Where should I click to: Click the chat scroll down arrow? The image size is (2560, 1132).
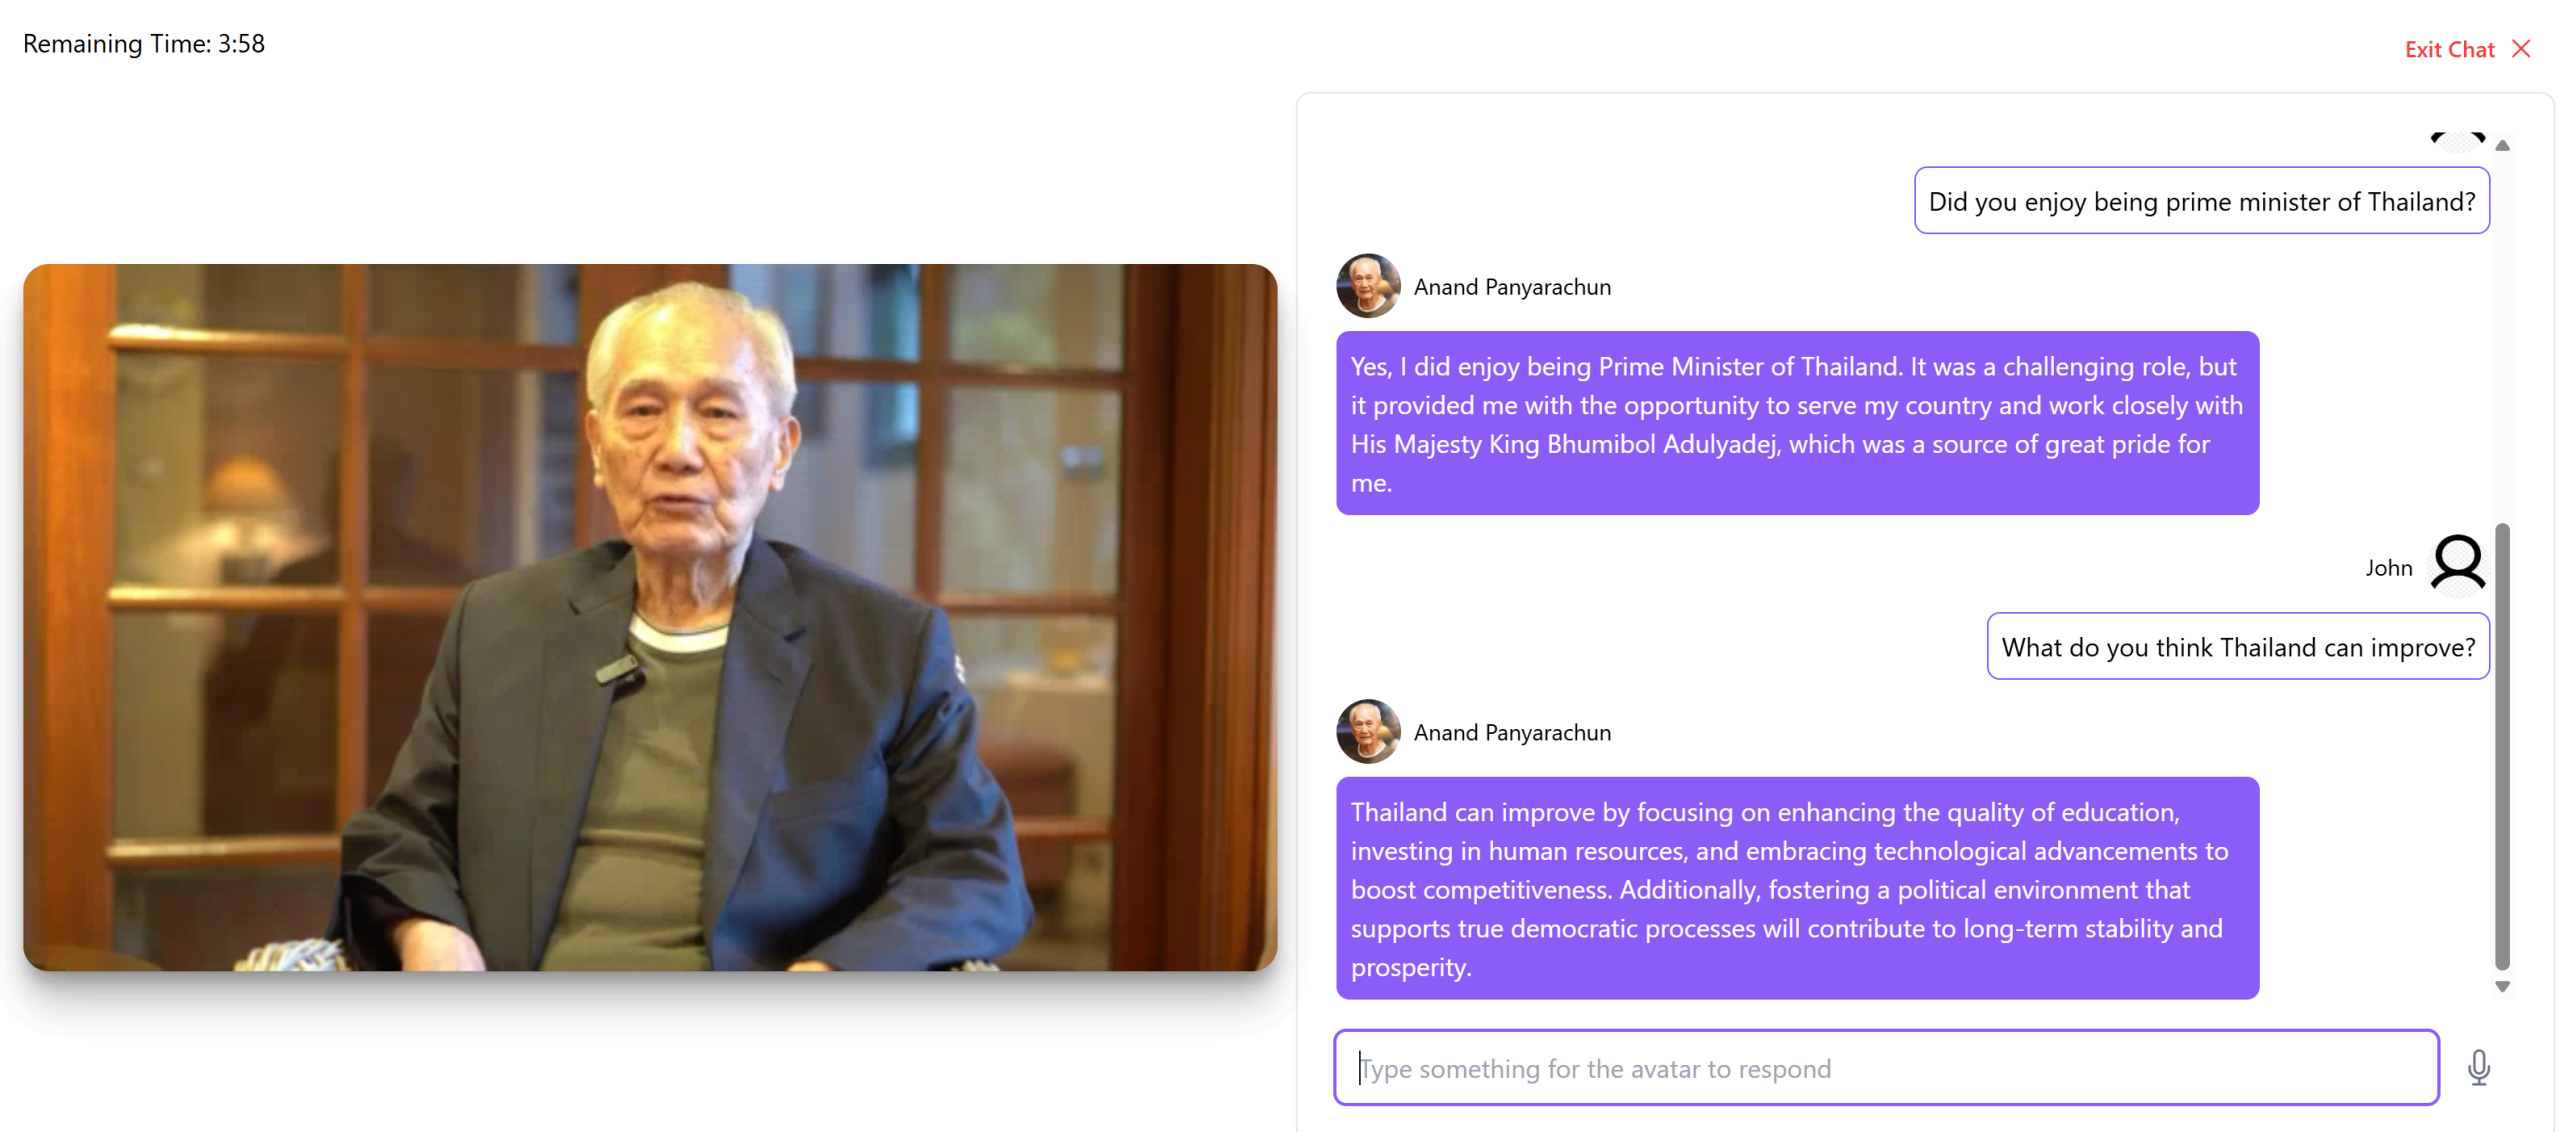point(2501,986)
